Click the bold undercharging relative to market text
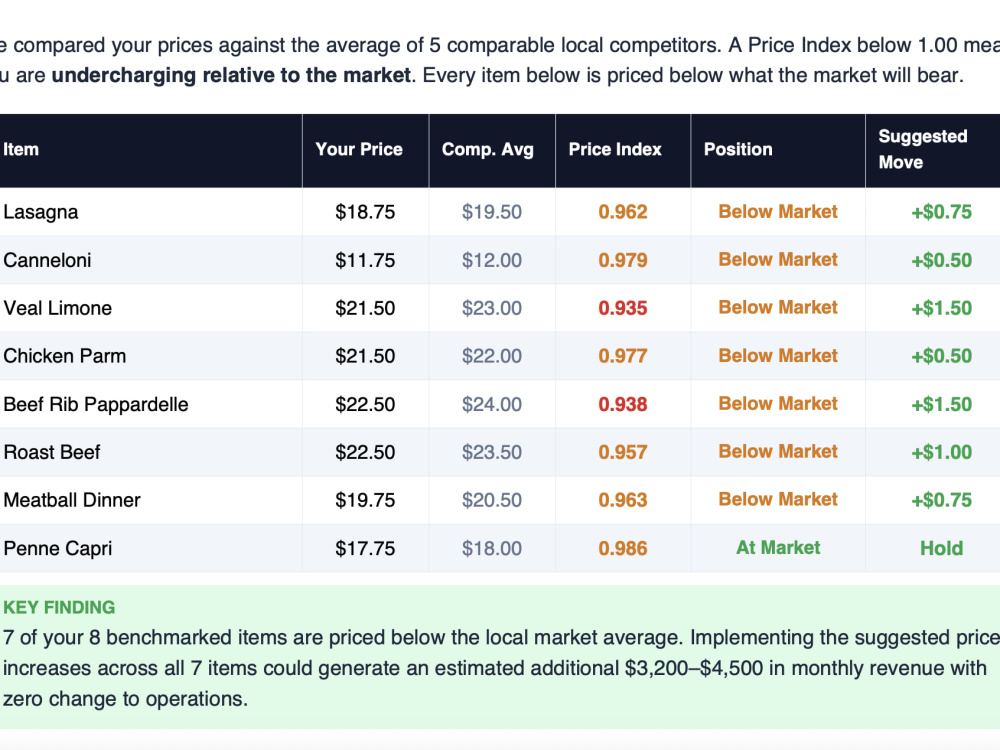This screenshot has width=1000, height=750. click(x=231, y=75)
